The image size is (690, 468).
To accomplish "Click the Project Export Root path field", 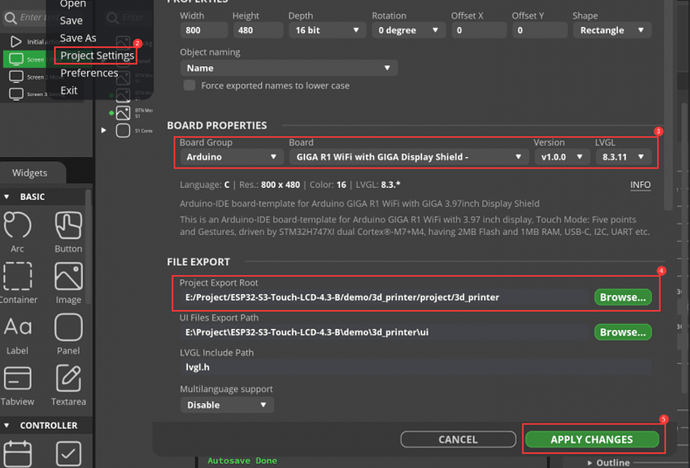I will coord(385,298).
